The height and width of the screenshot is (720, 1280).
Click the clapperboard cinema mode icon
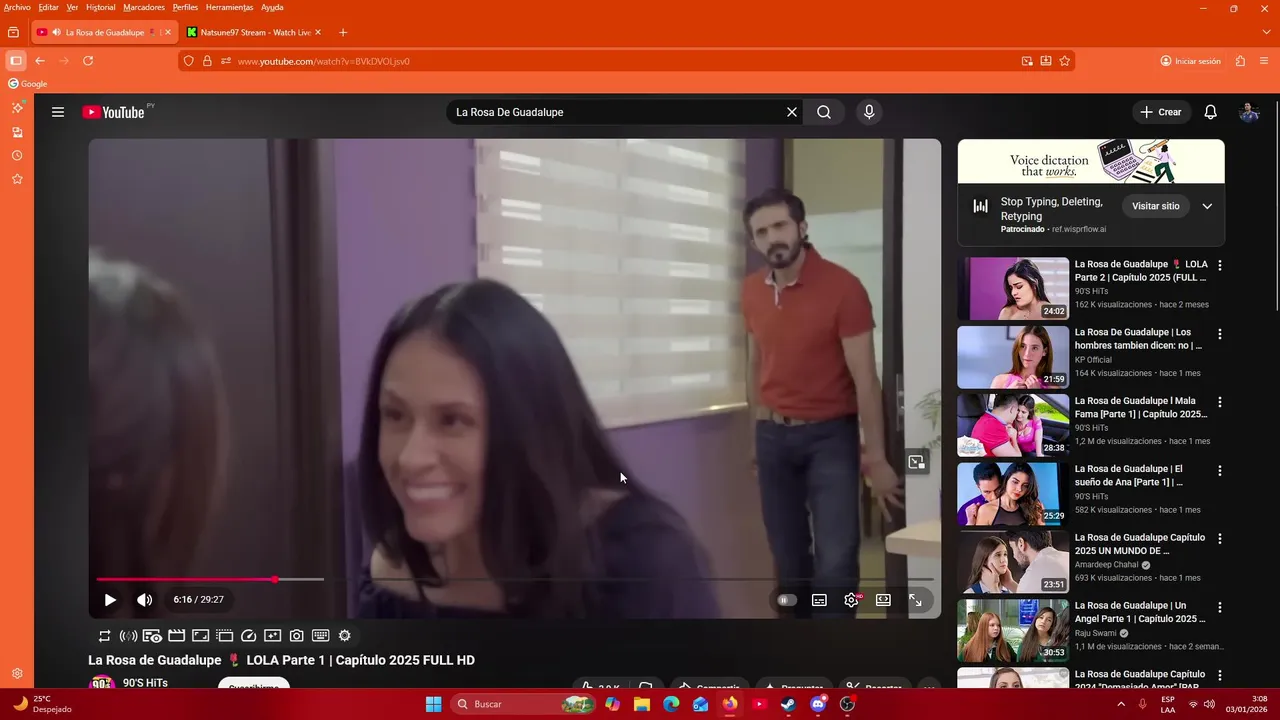click(176, 636)
